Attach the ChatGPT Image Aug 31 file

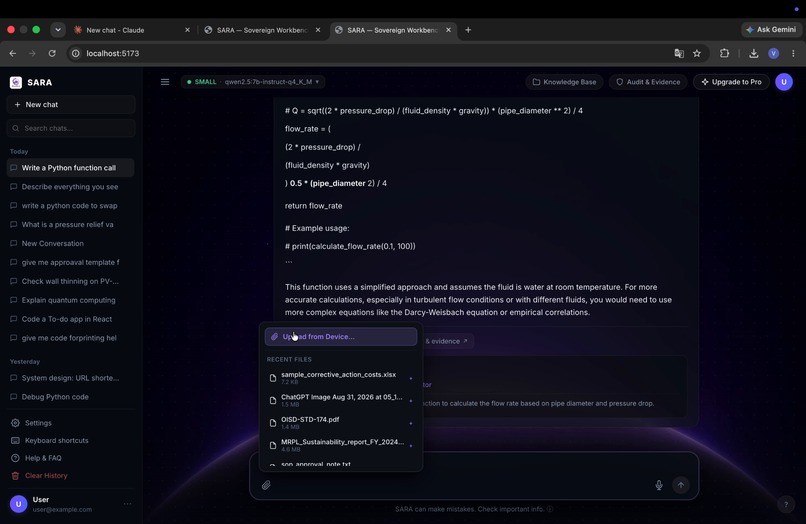tap(341, 400)
